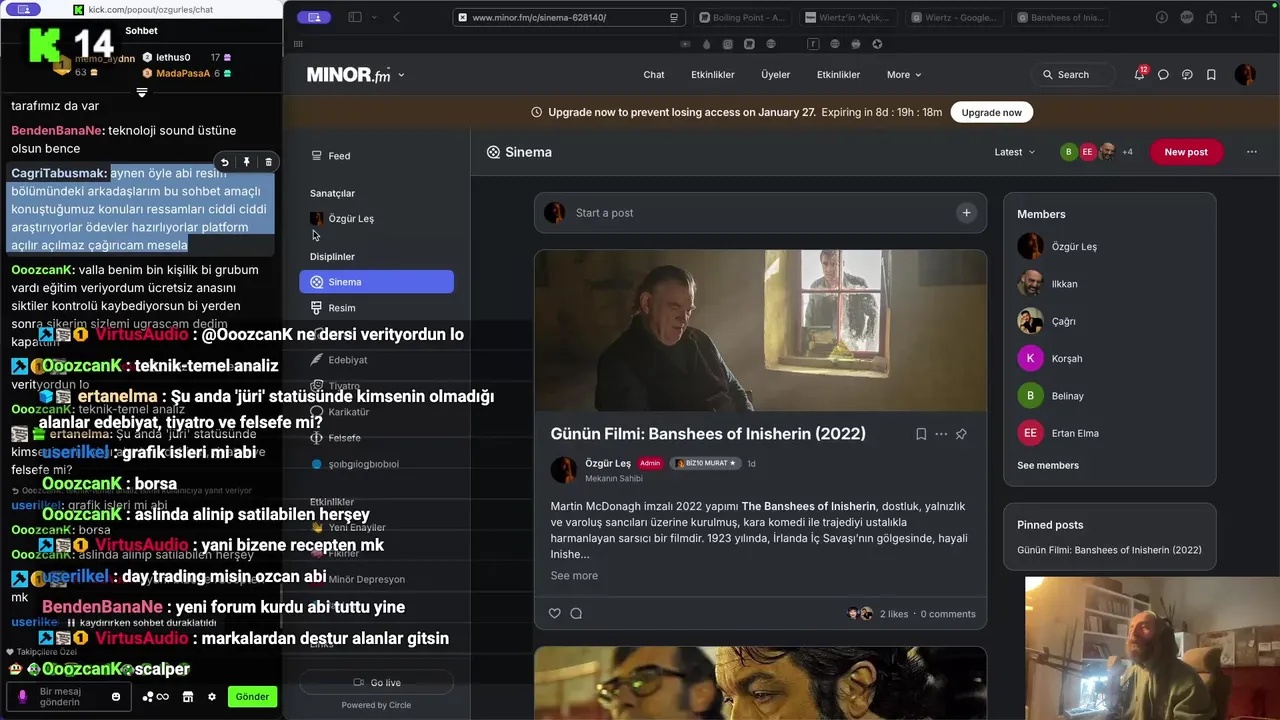Bookmark the Günün Filmi post
The height and width of the screenshot is (720, 1280).
921,434
